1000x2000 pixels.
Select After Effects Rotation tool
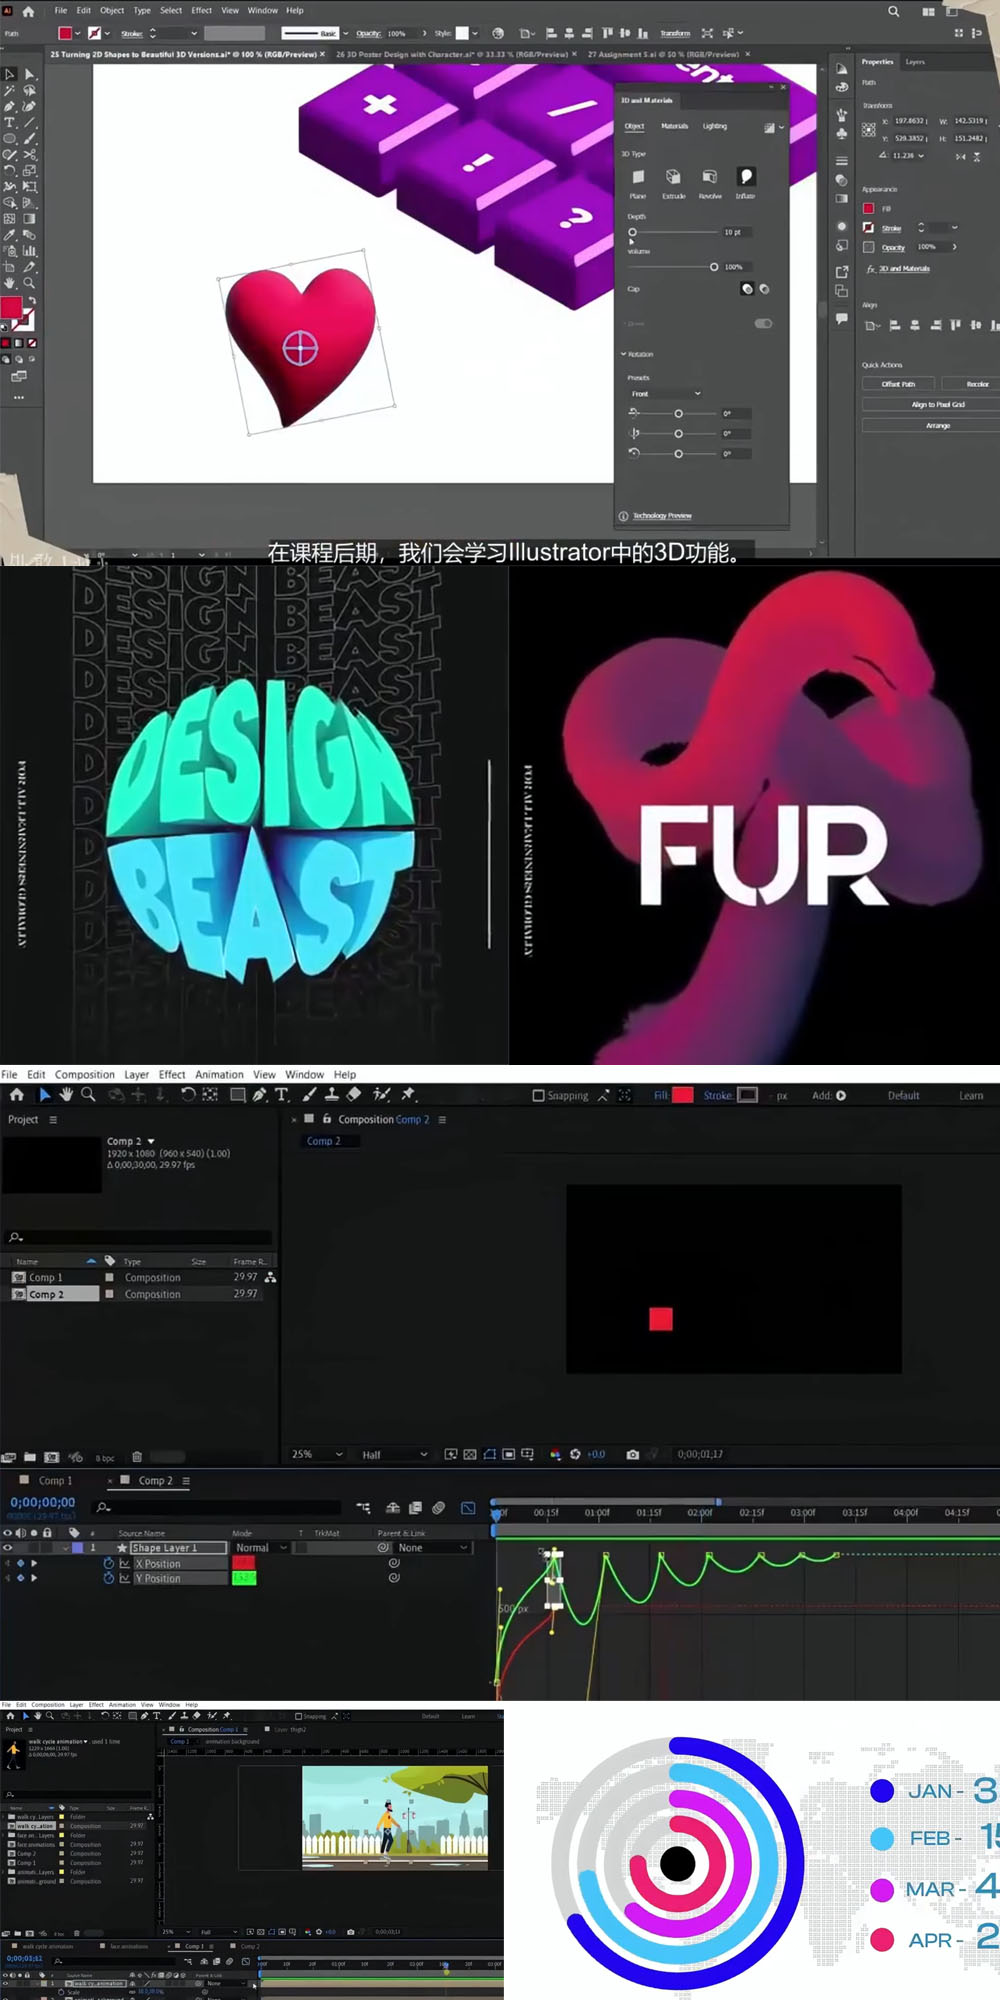(x=188, y=1095)
